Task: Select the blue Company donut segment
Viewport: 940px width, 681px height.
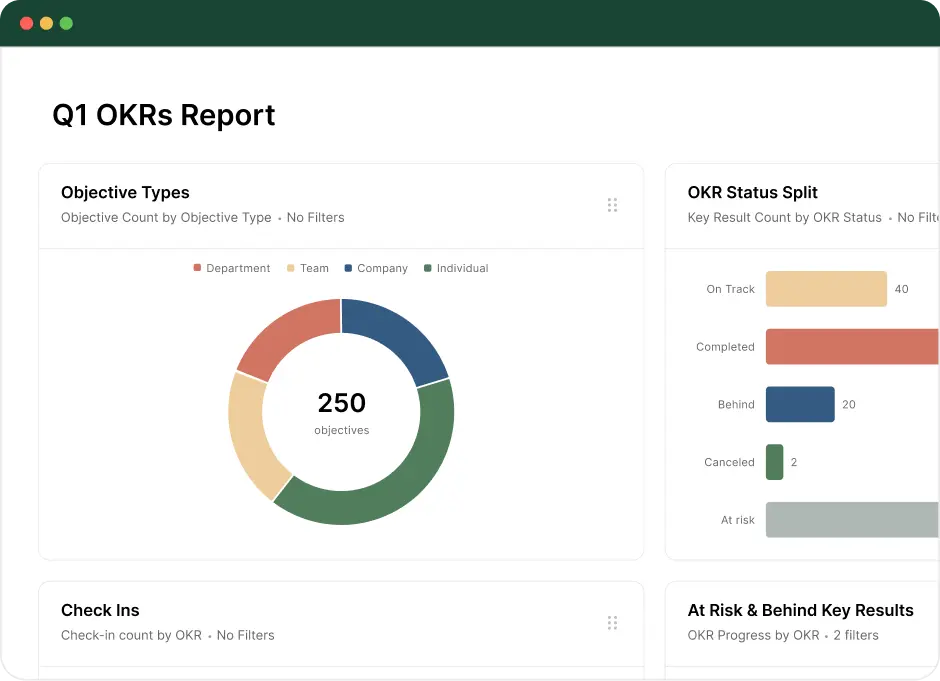Action: click(396, 338)
